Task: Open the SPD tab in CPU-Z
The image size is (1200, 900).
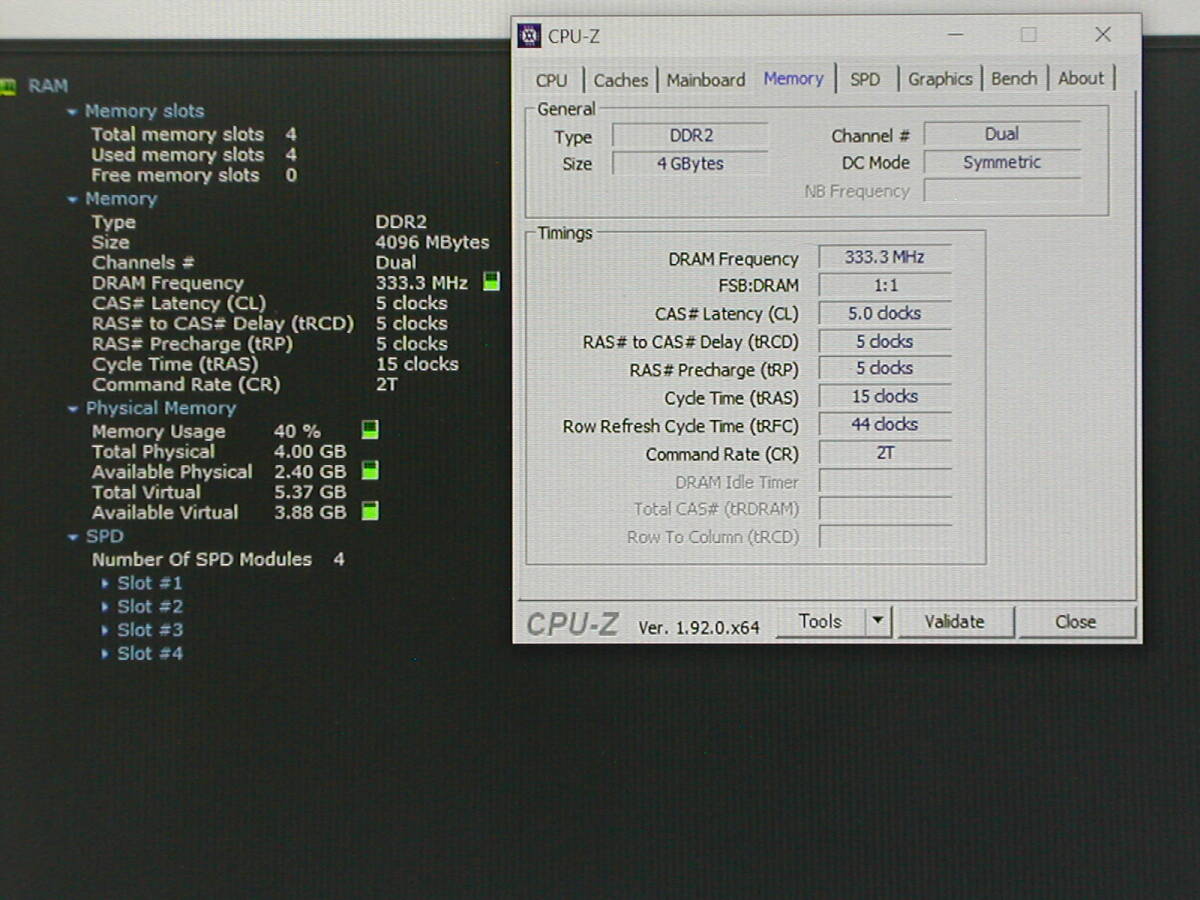Action: (x=865, y=80)
